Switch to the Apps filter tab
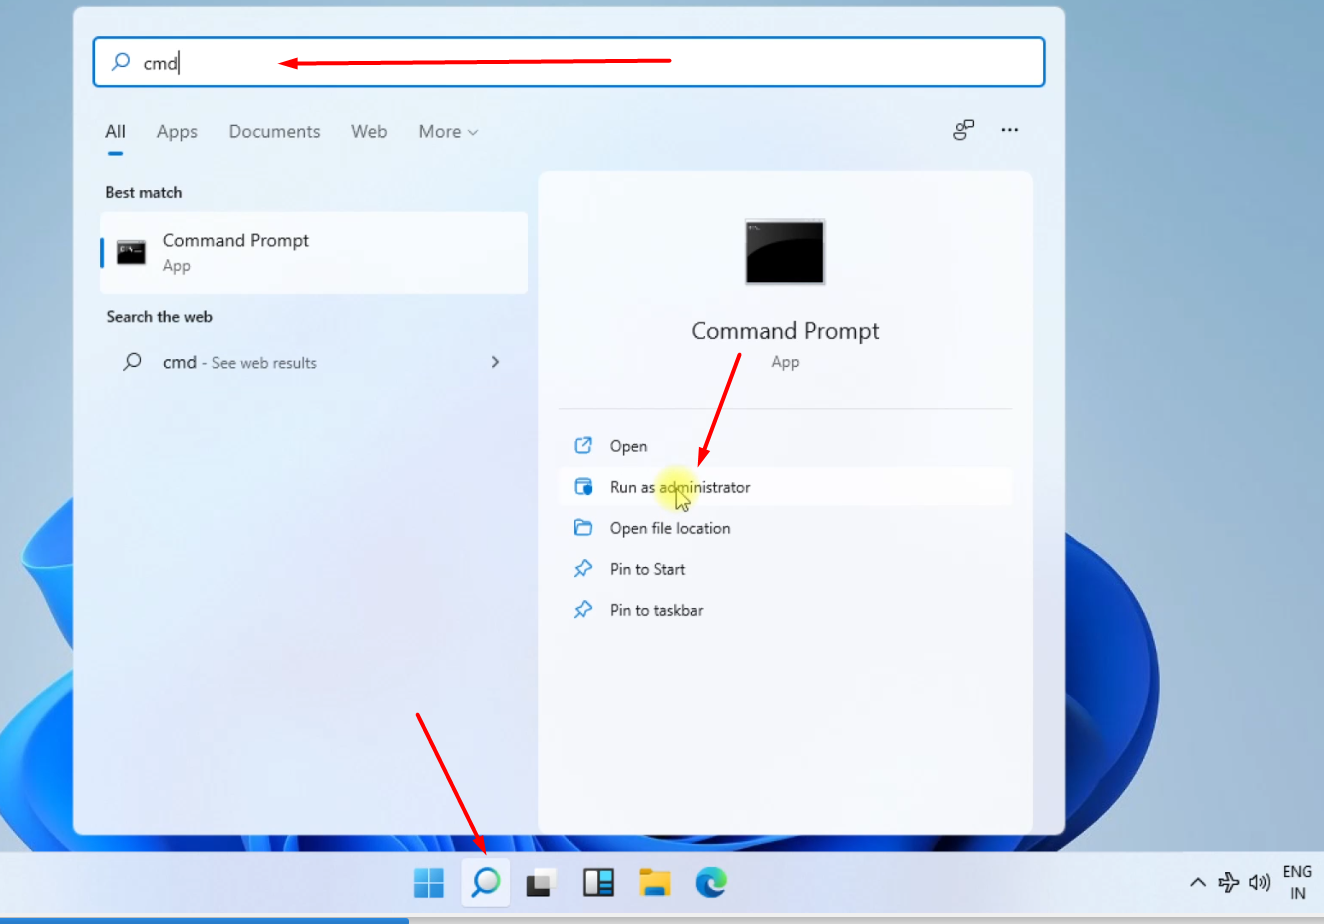Image resolution: width=1324 pixels, height=924 pixels. (x=177, y=132)
